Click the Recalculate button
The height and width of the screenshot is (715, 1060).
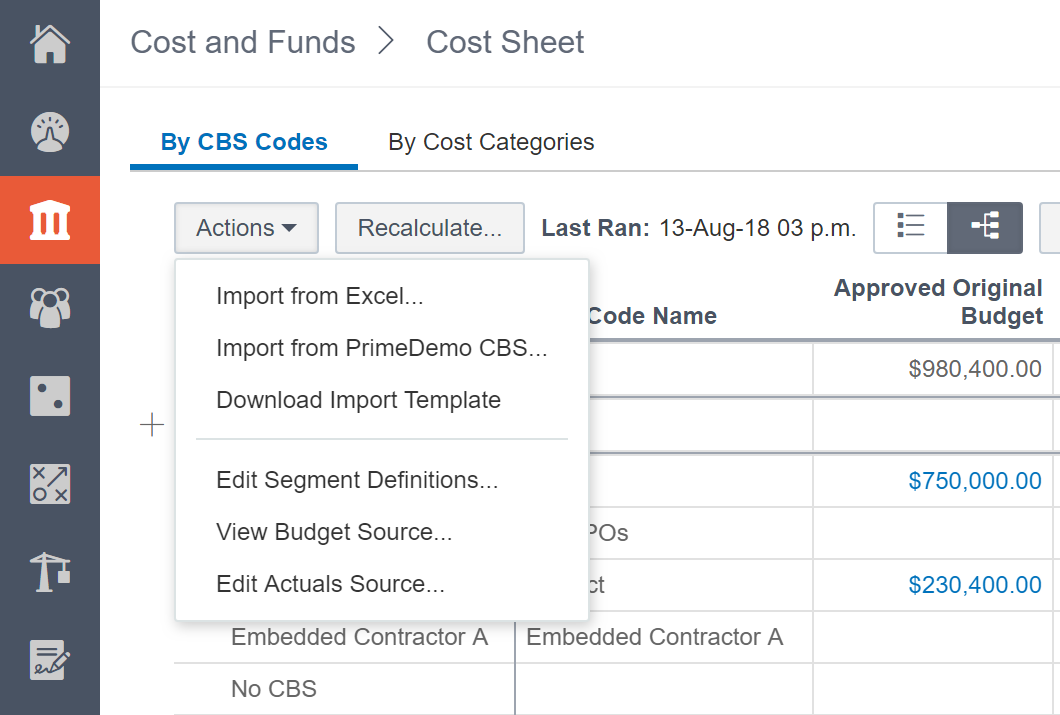coord(430,228)
